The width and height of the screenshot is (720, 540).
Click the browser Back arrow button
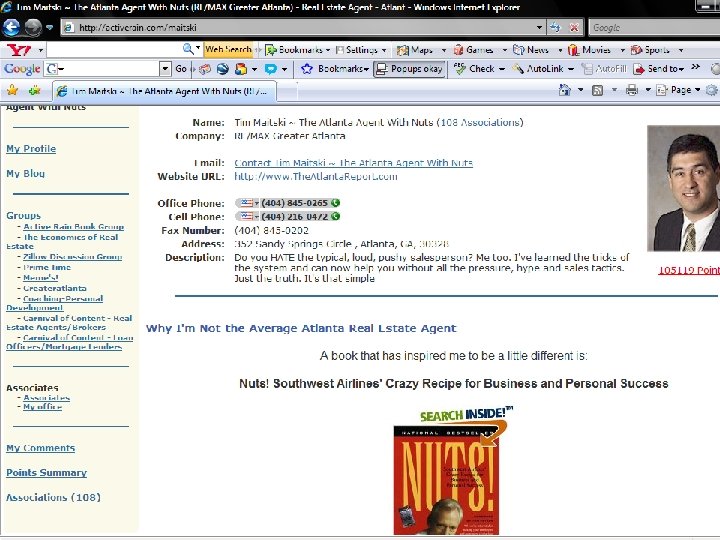tap(11, 28)
